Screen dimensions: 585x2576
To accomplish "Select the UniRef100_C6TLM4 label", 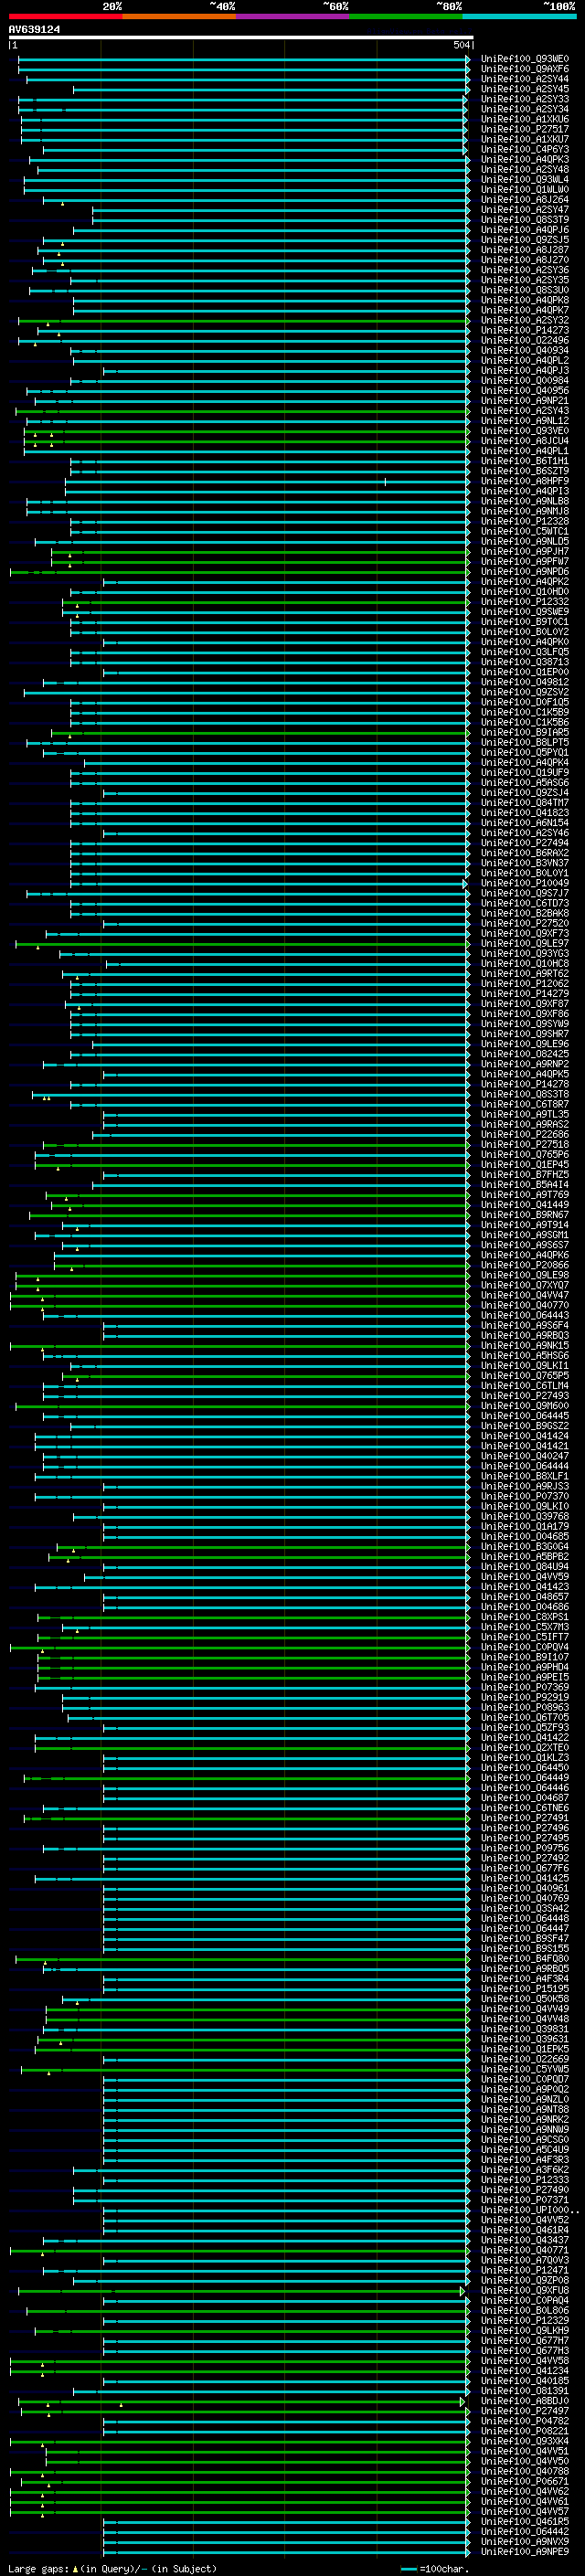I will pos(525,1386).
